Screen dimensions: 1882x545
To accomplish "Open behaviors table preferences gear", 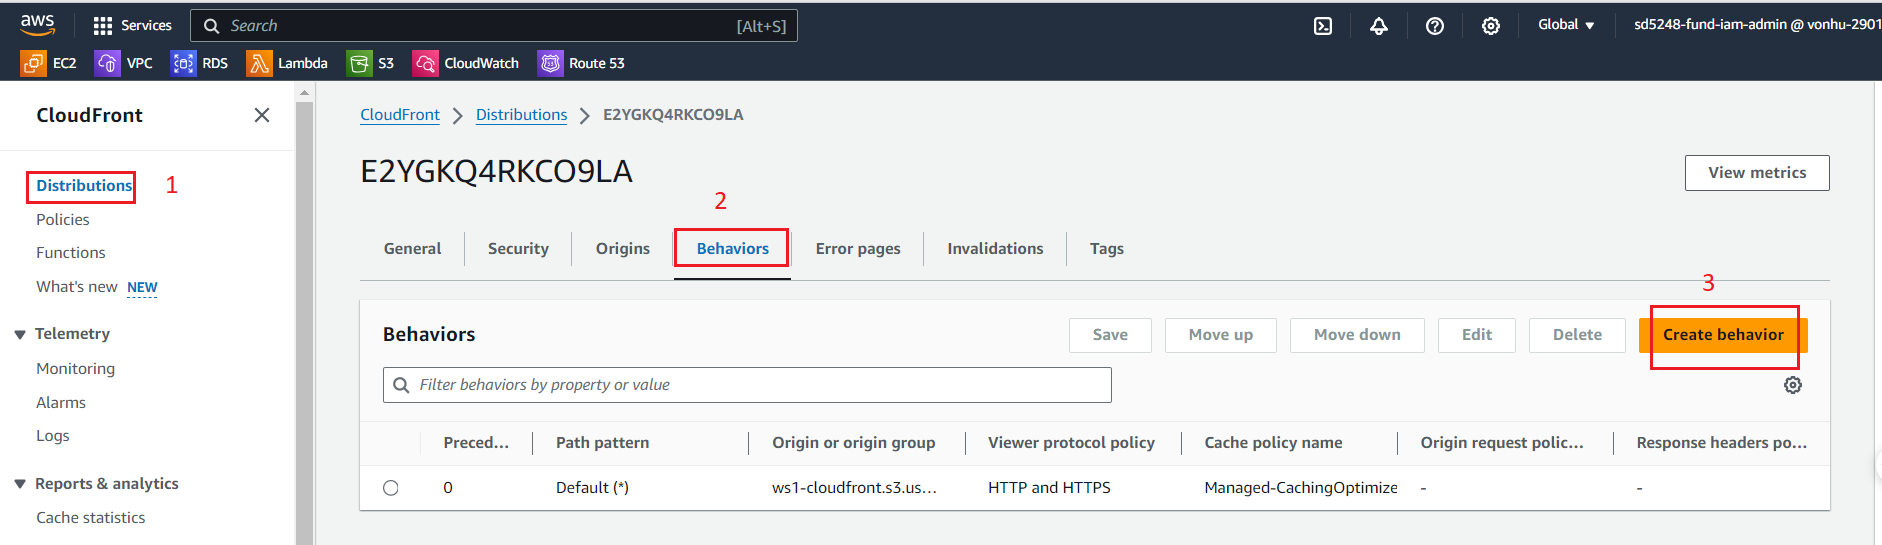I will pyautogui.click(x=1793, y=385).
